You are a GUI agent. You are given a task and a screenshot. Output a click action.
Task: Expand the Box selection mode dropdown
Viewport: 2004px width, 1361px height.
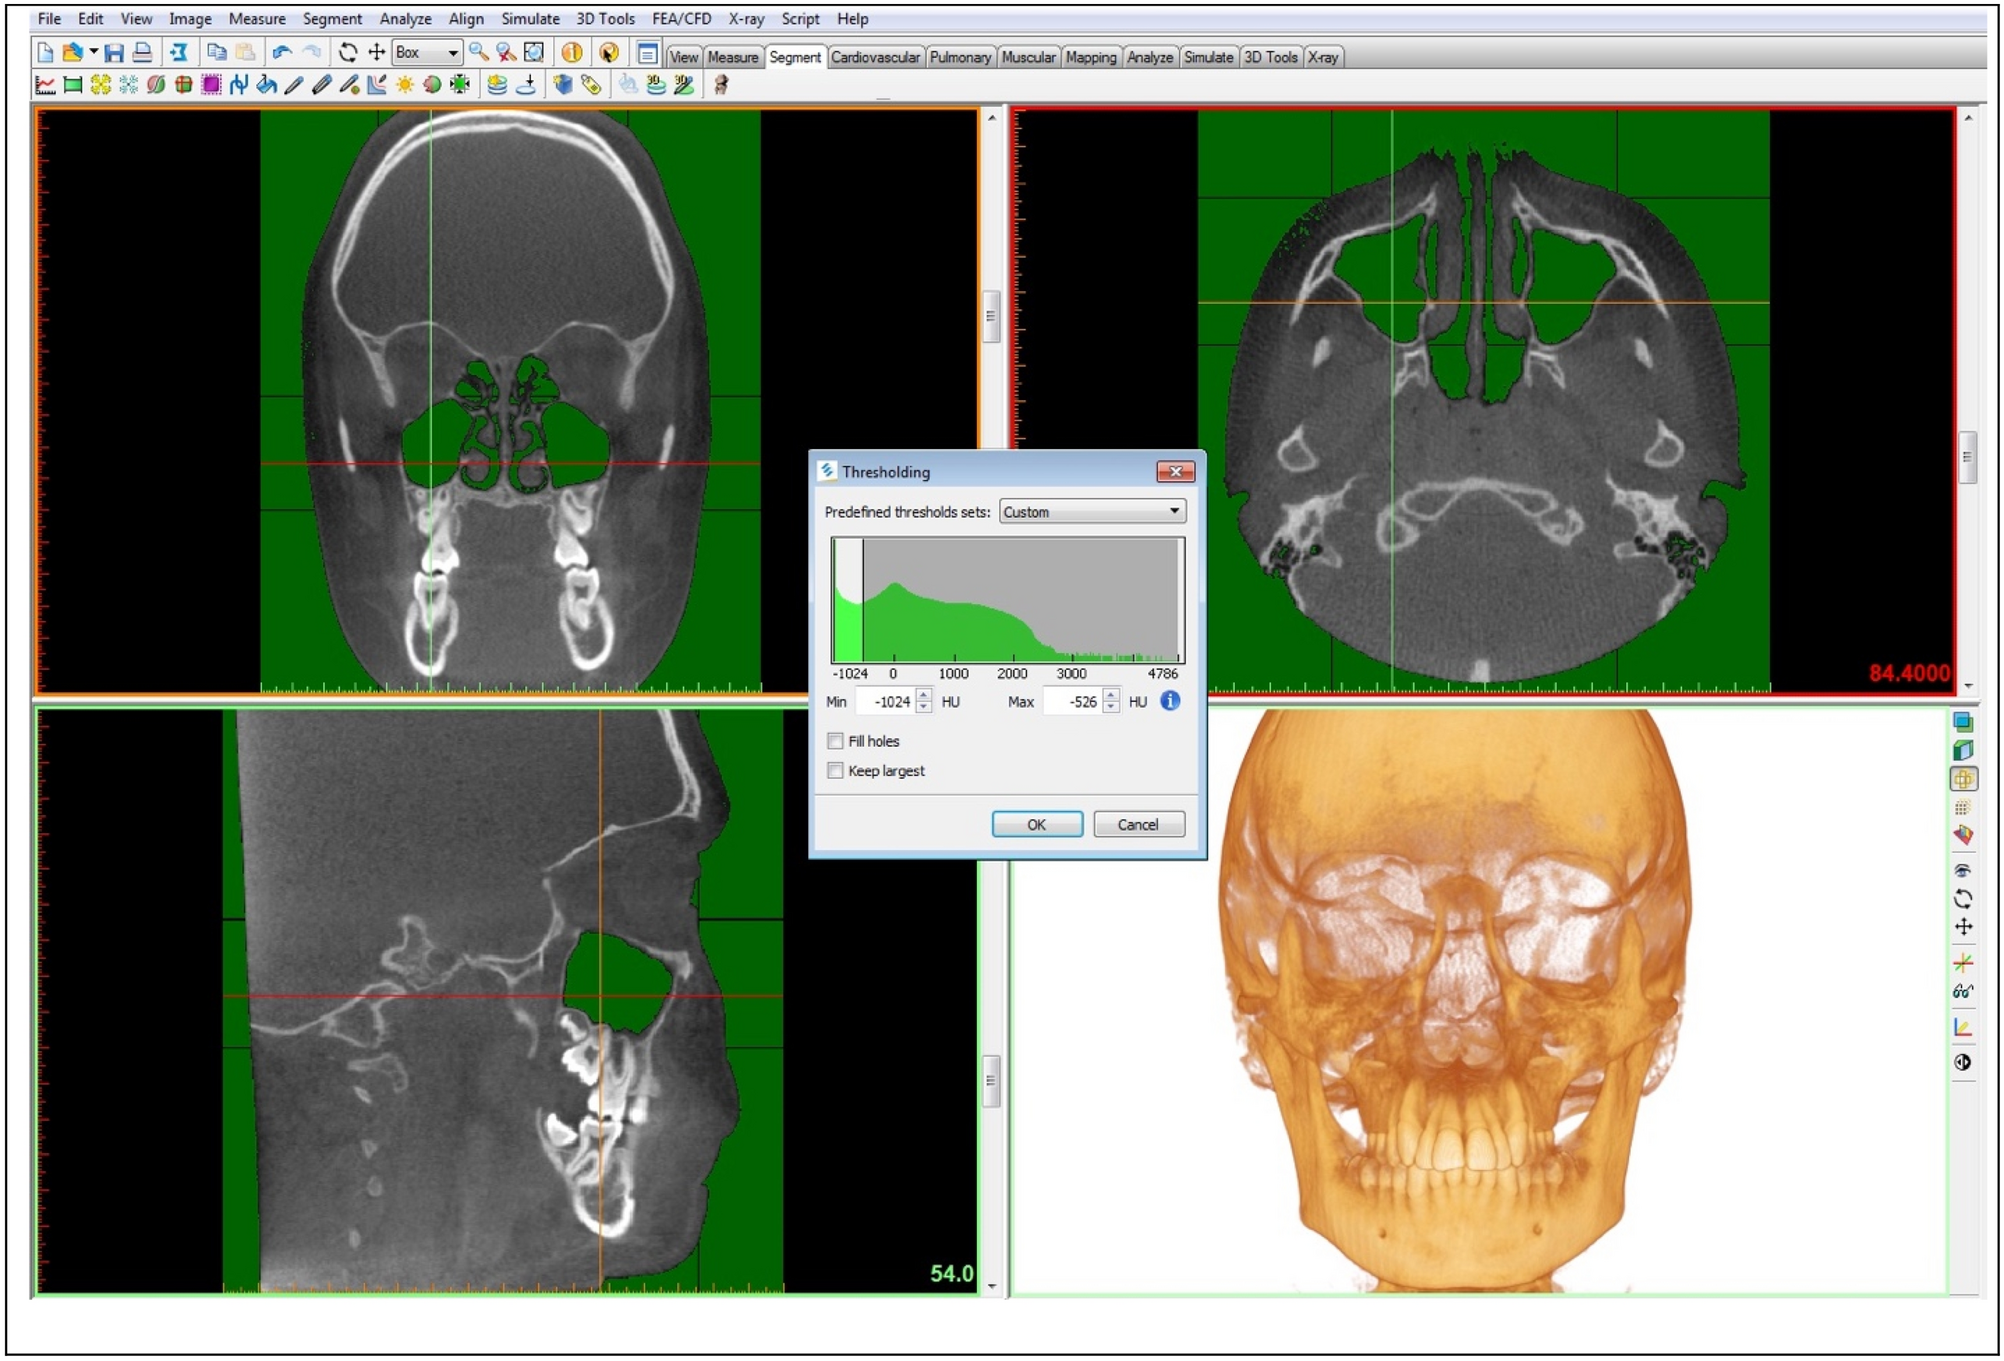[453, 53]
